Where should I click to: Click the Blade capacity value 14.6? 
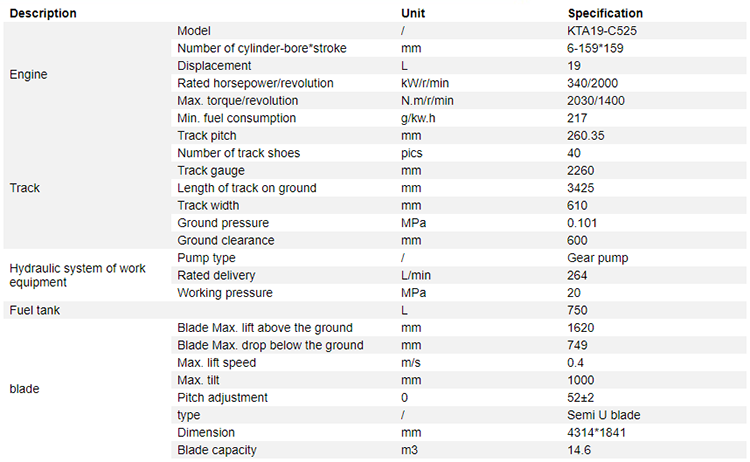(579, 450)
